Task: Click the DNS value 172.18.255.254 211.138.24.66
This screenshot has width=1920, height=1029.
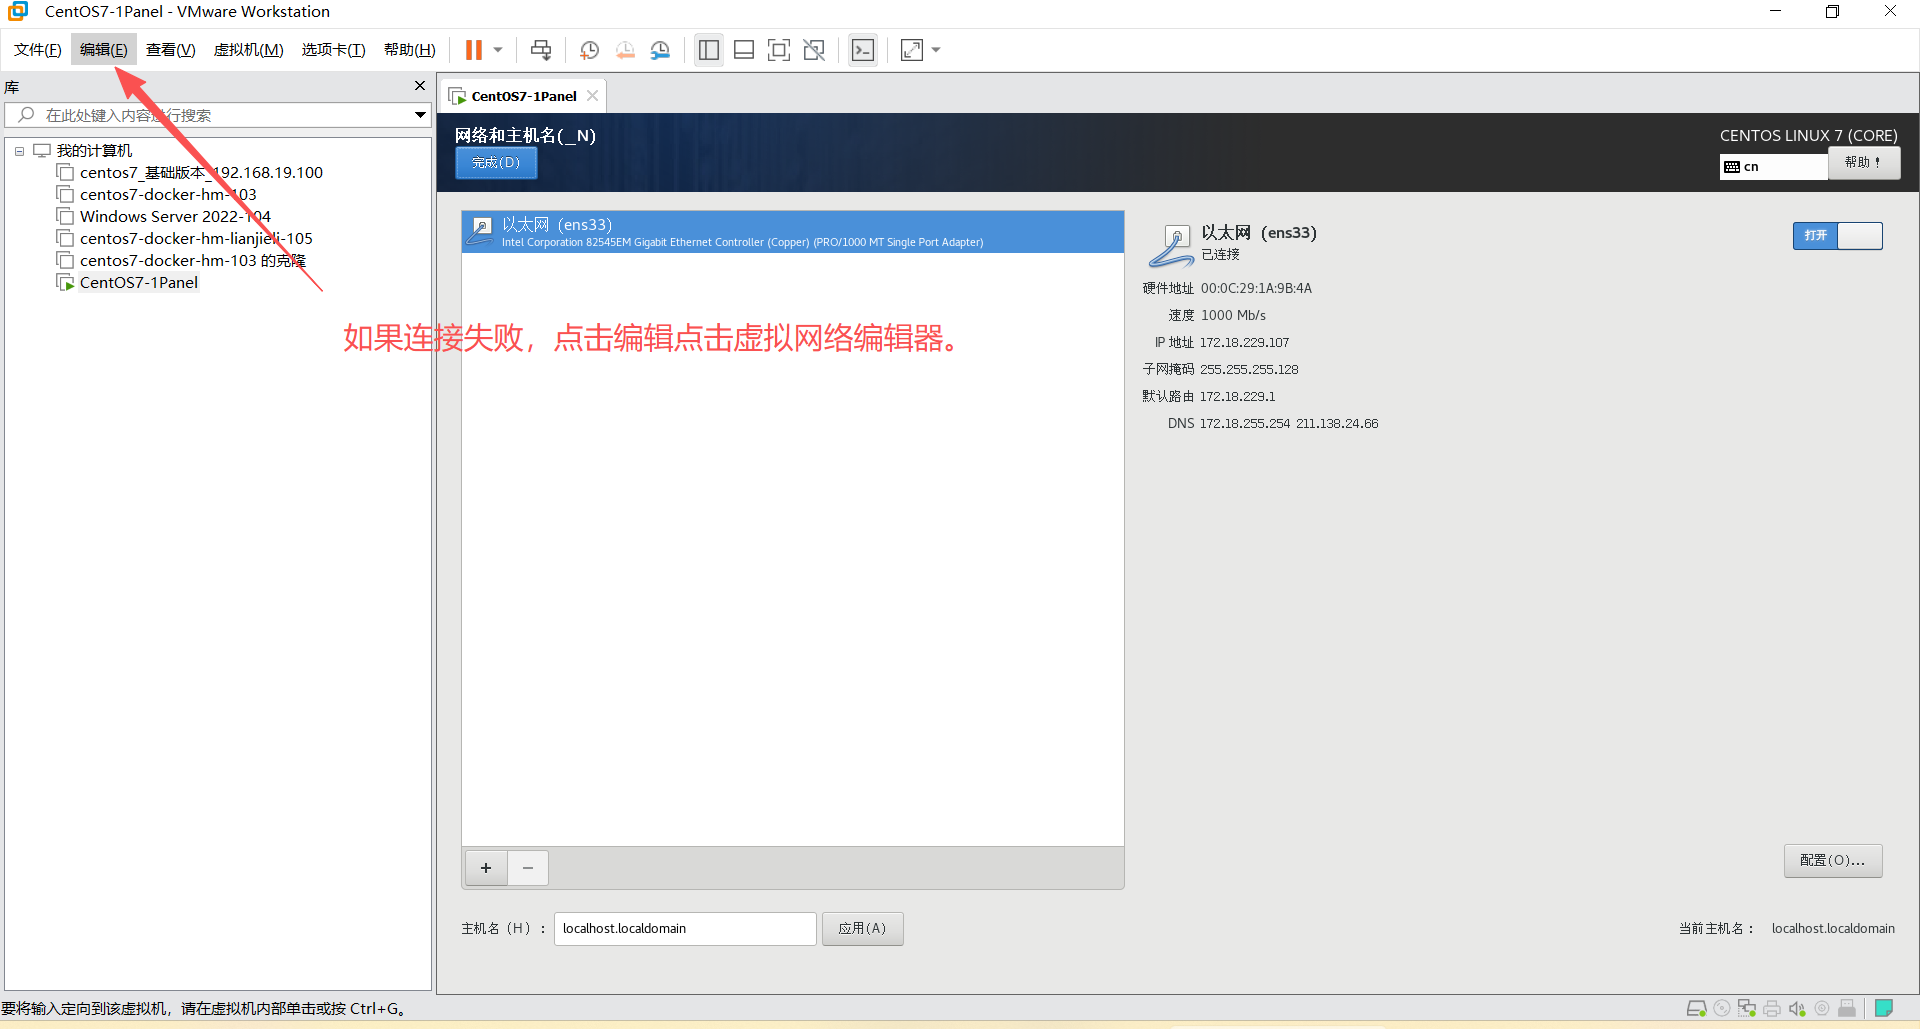Action: click(1289, 424)
